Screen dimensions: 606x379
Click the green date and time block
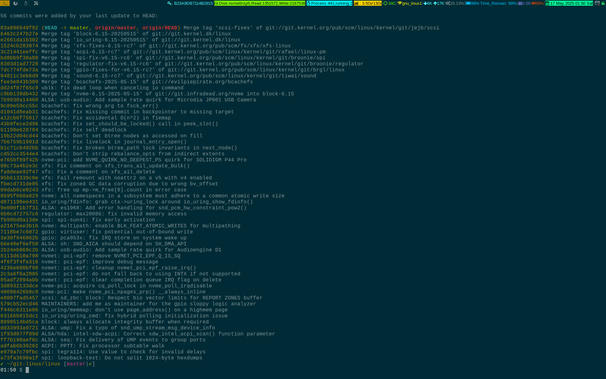coord(569,3)
